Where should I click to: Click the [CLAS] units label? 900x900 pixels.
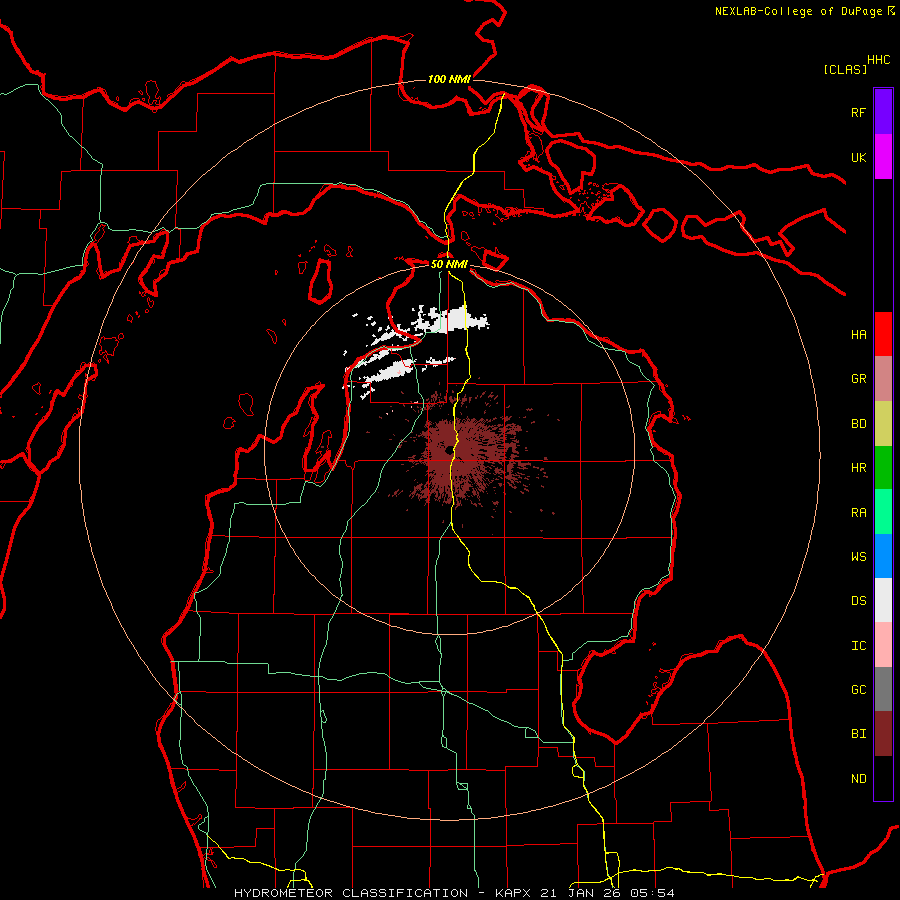(x=845, y=69)
